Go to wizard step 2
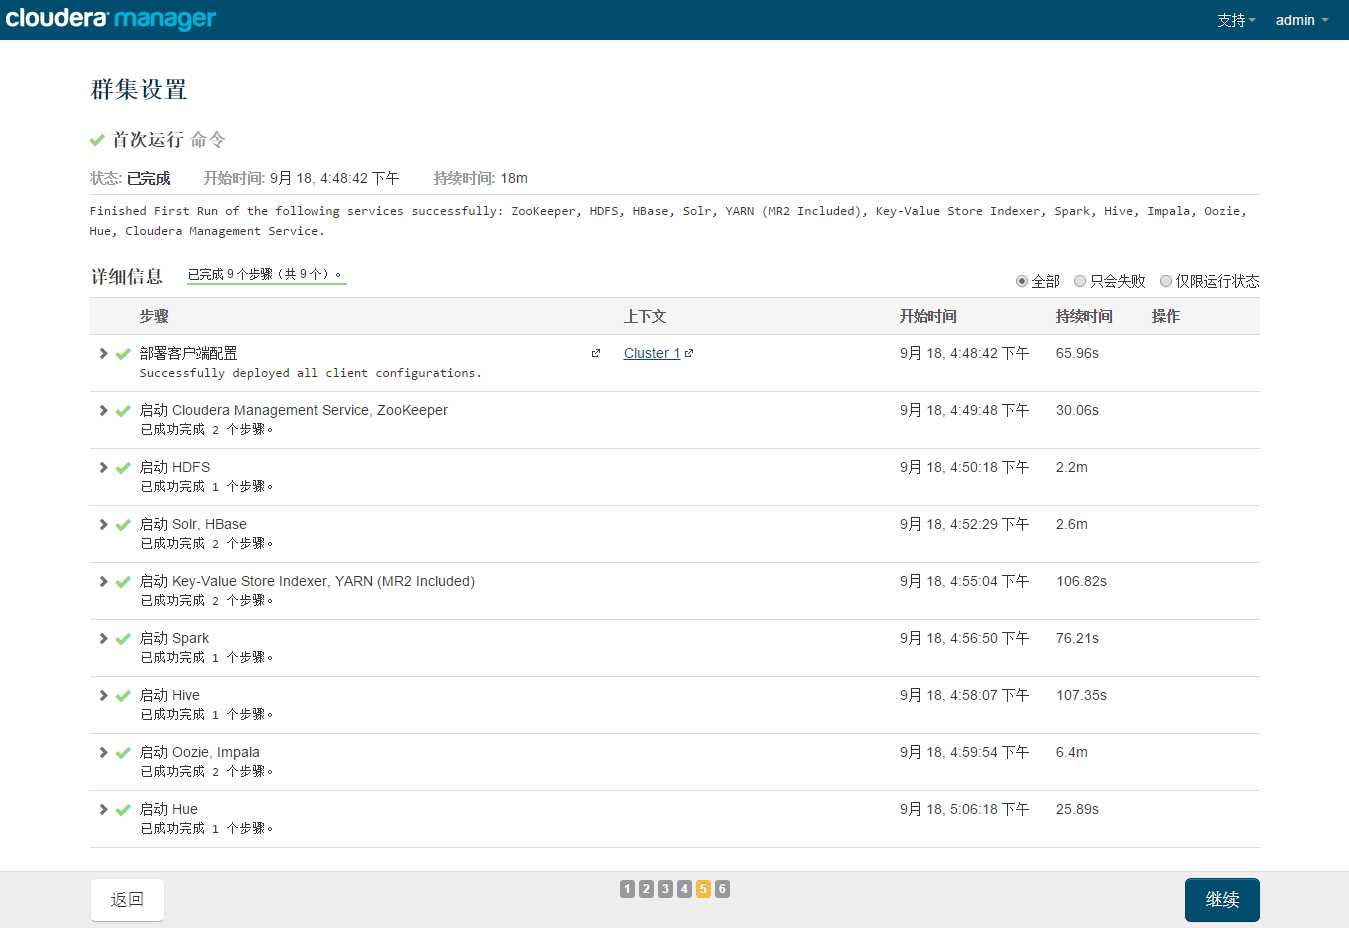 (x=646, y=889)
